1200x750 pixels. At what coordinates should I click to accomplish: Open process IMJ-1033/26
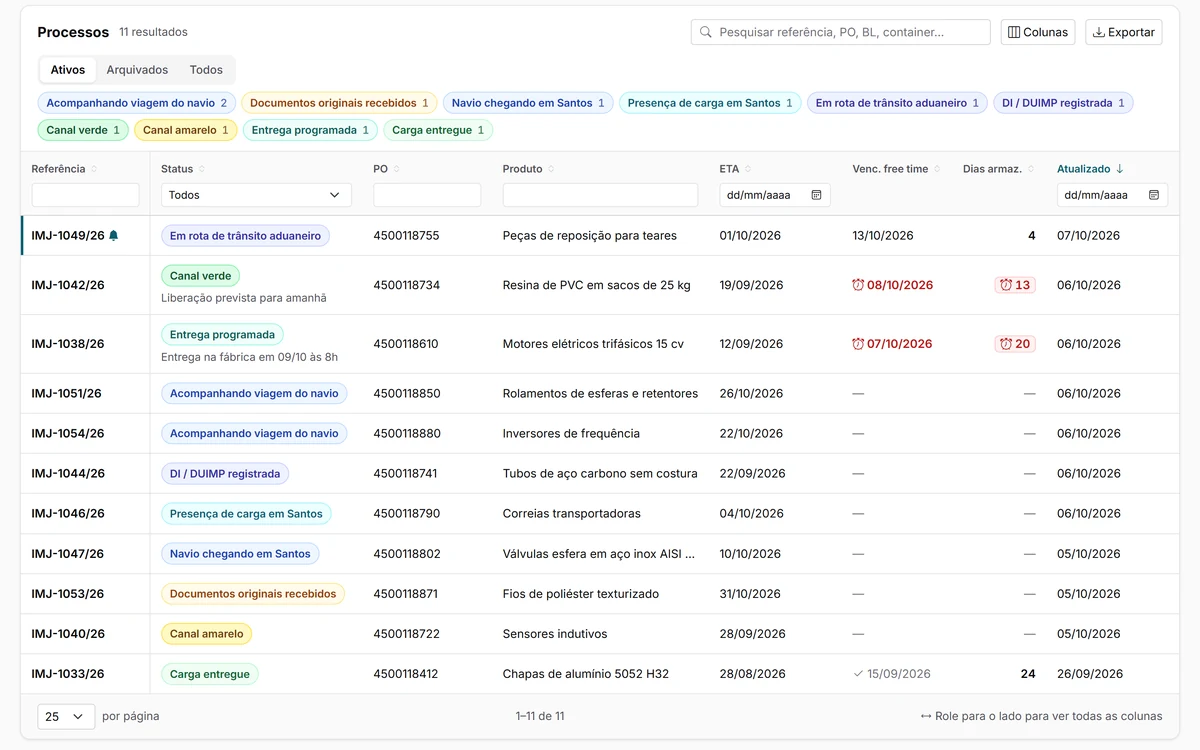68,674
